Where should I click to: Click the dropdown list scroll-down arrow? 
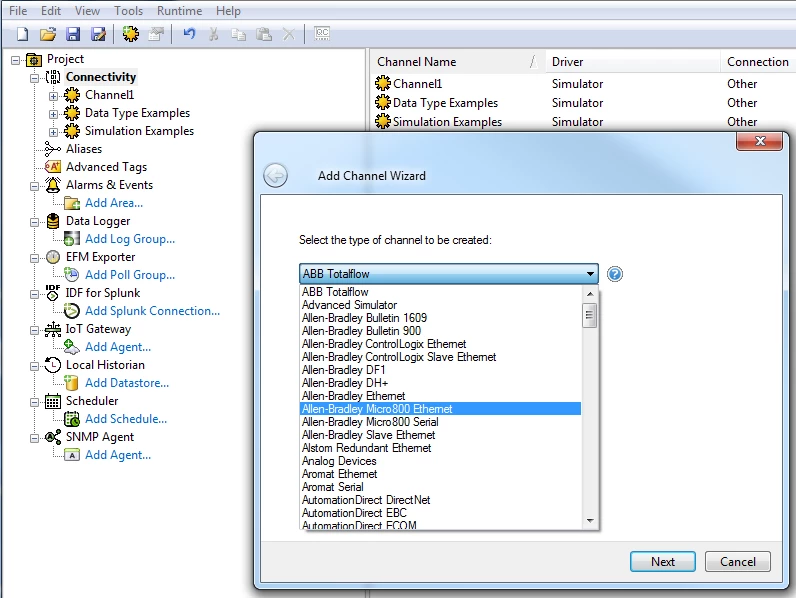(x=590, y=520)
